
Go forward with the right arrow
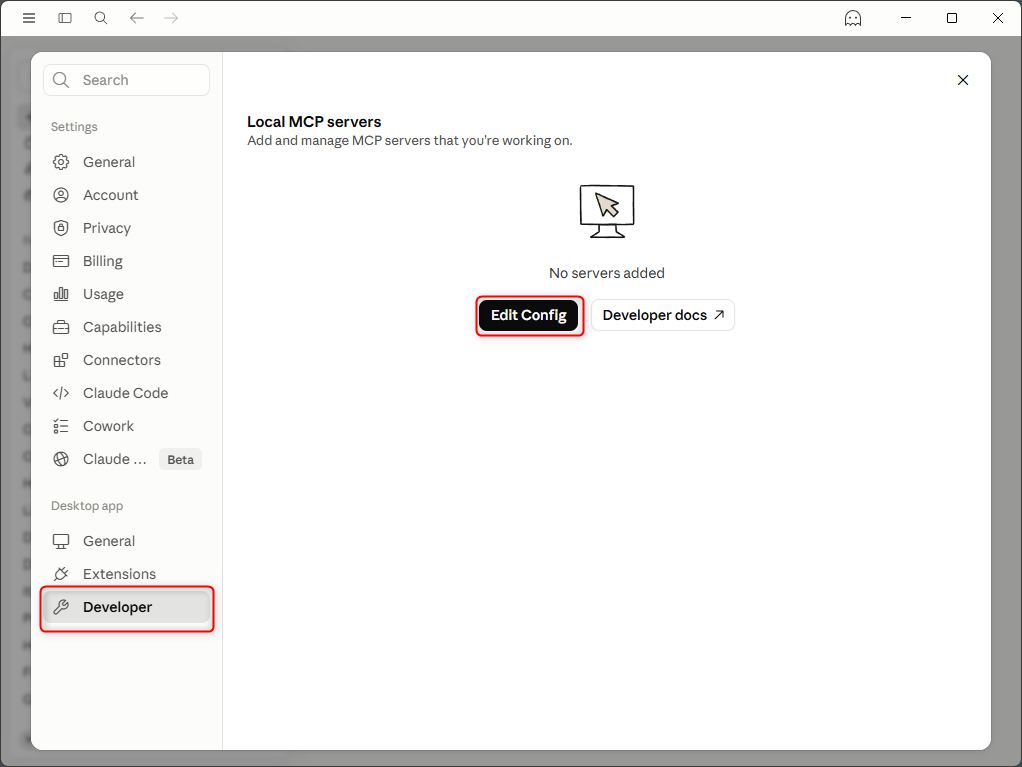(171, 18)
